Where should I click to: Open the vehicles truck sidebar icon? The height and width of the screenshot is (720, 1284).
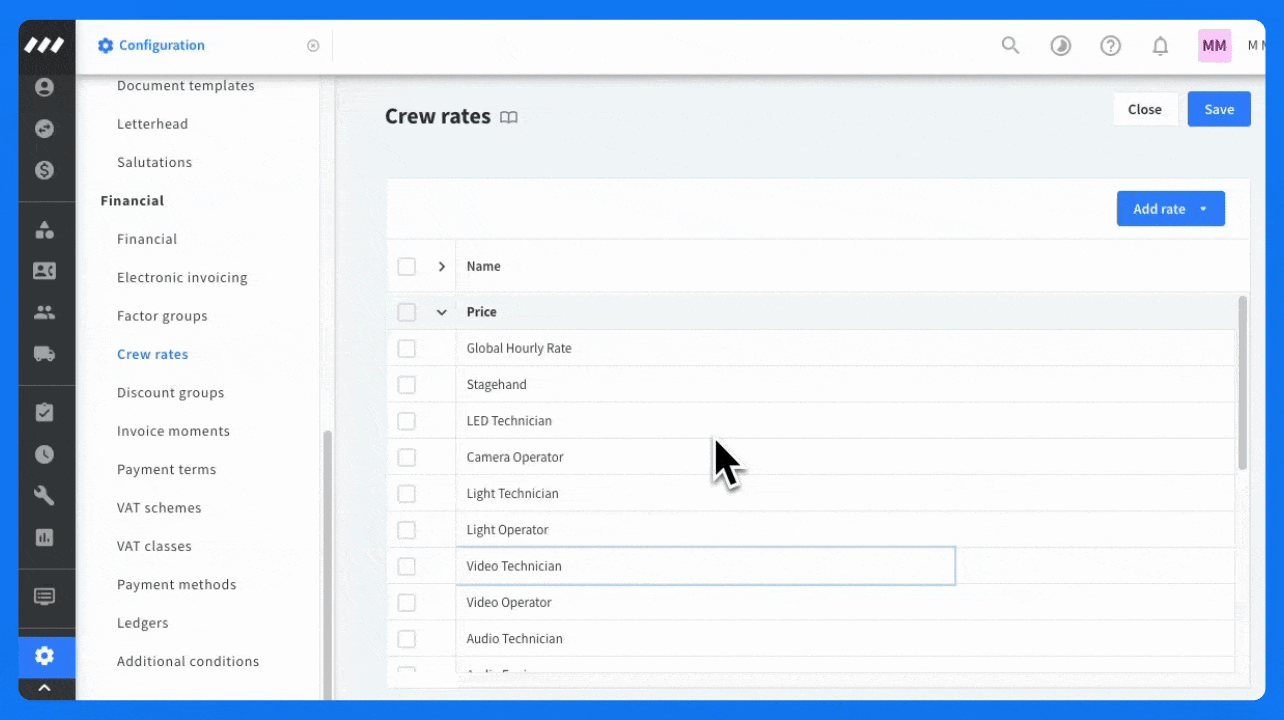point(44,353)
